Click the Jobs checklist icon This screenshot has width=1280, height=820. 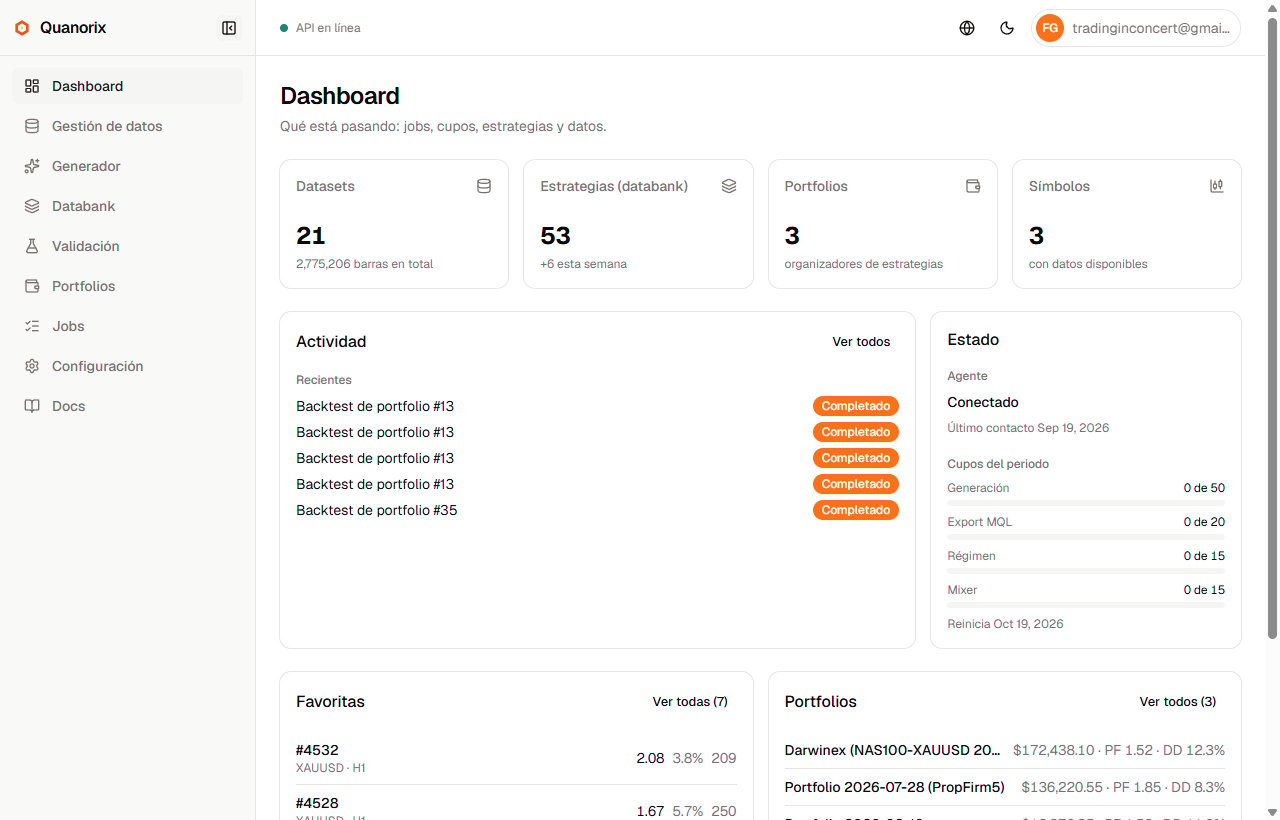(32, 326)
